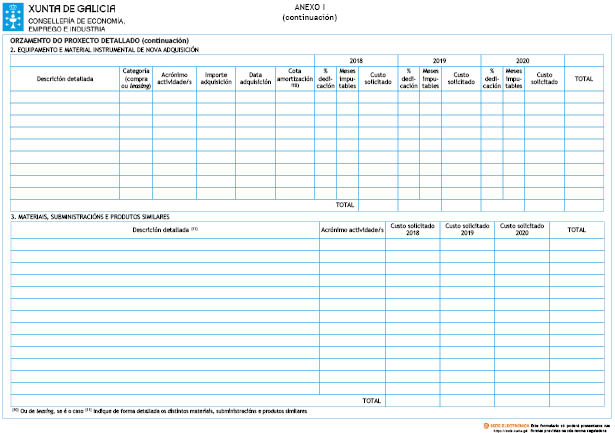Open the sede.xunta.gal link in footer

click(x=509, y=431)
